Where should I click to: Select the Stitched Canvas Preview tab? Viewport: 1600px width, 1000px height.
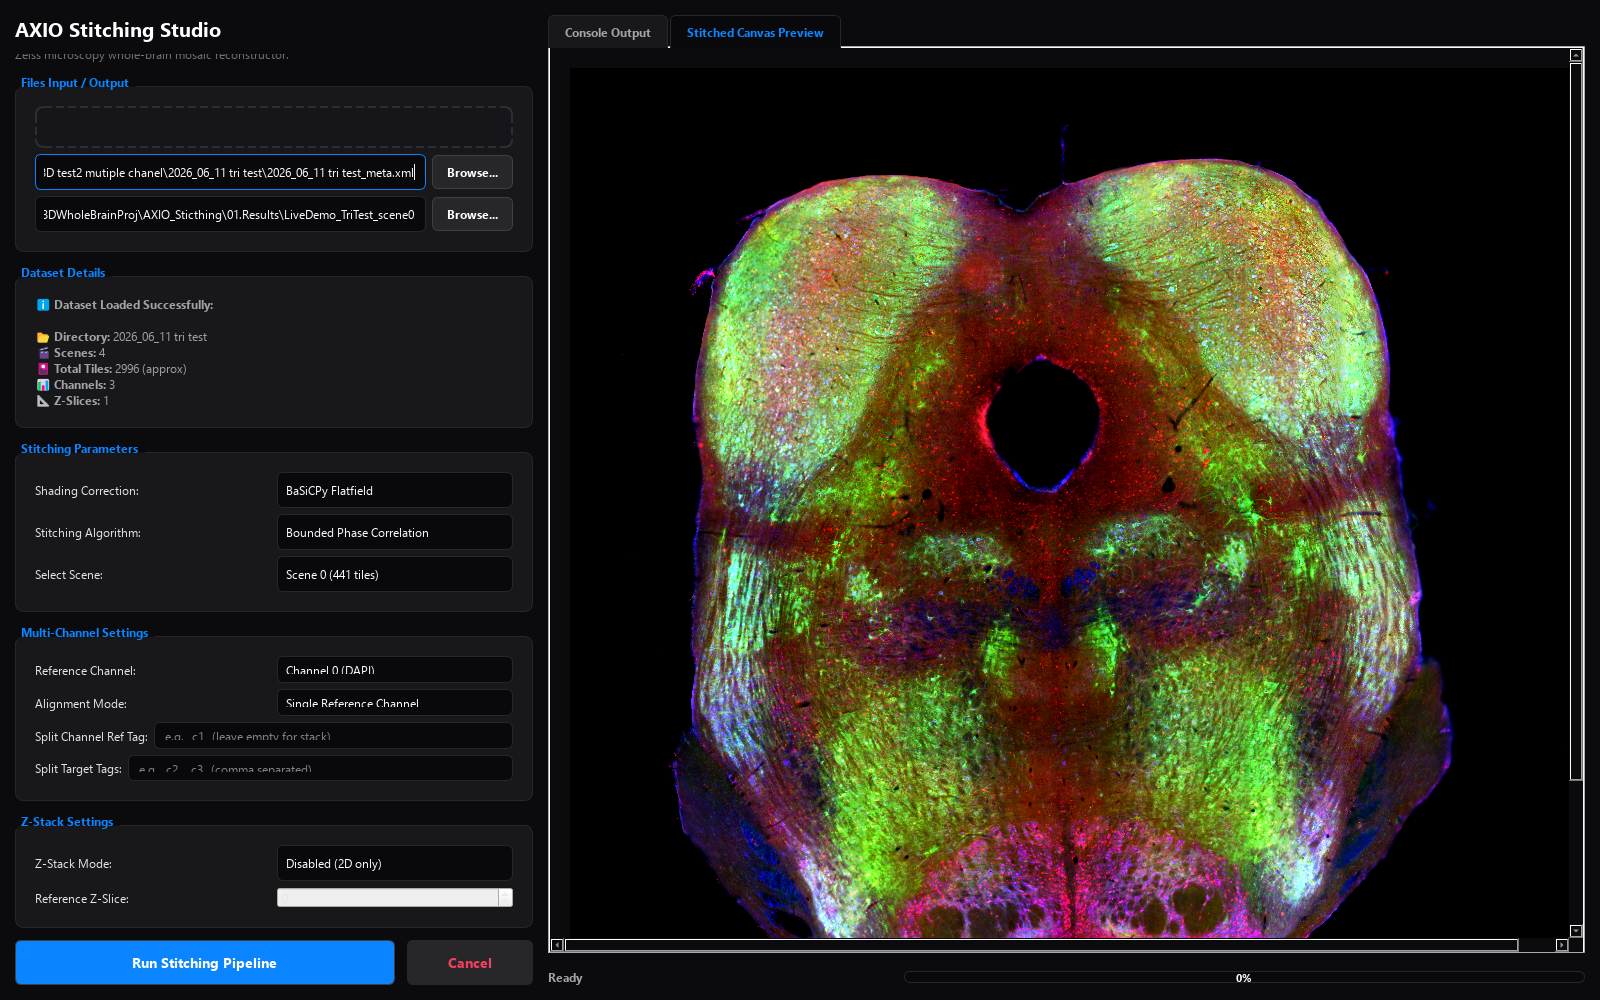click(x=755, y=32)
